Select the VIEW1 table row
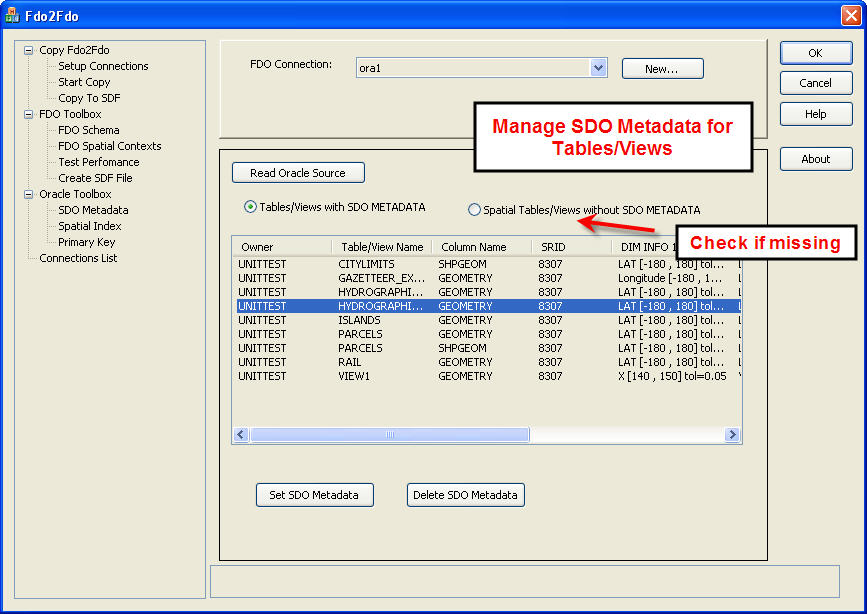 pos(488,376)
